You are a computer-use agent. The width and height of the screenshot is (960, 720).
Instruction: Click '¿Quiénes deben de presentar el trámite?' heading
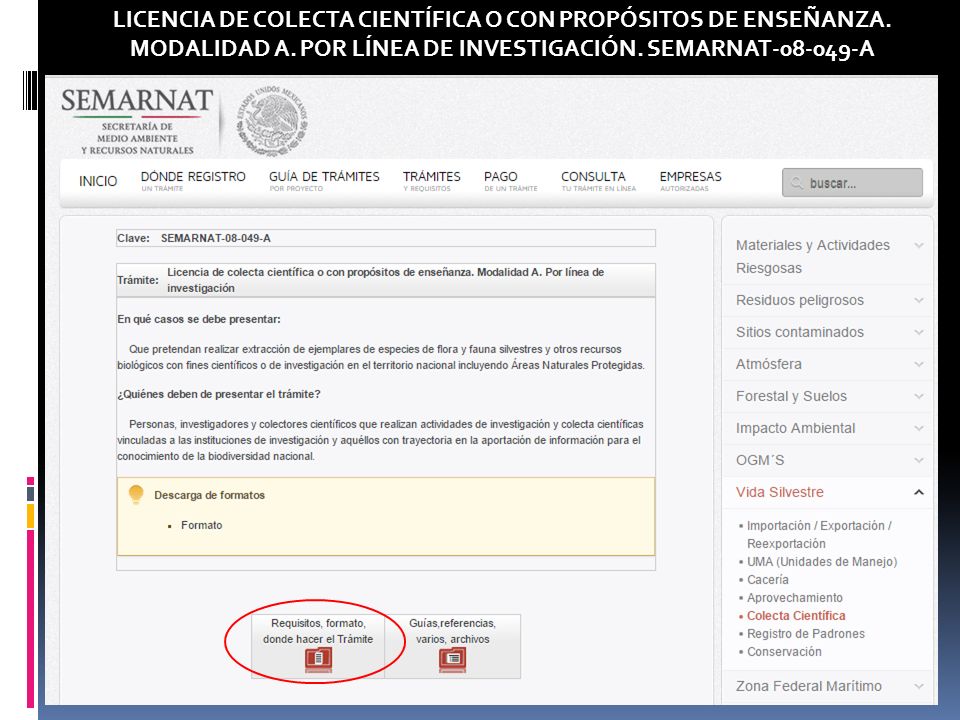219,394
